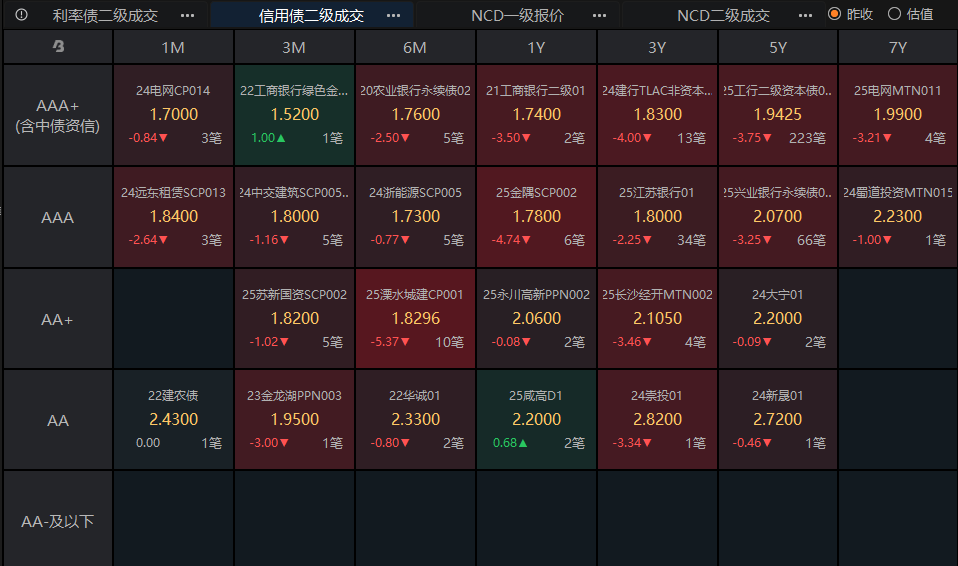Click the 6M column header
Viewport: 958px width, 566px height.
pyautogui.click(x=415, y=47)
